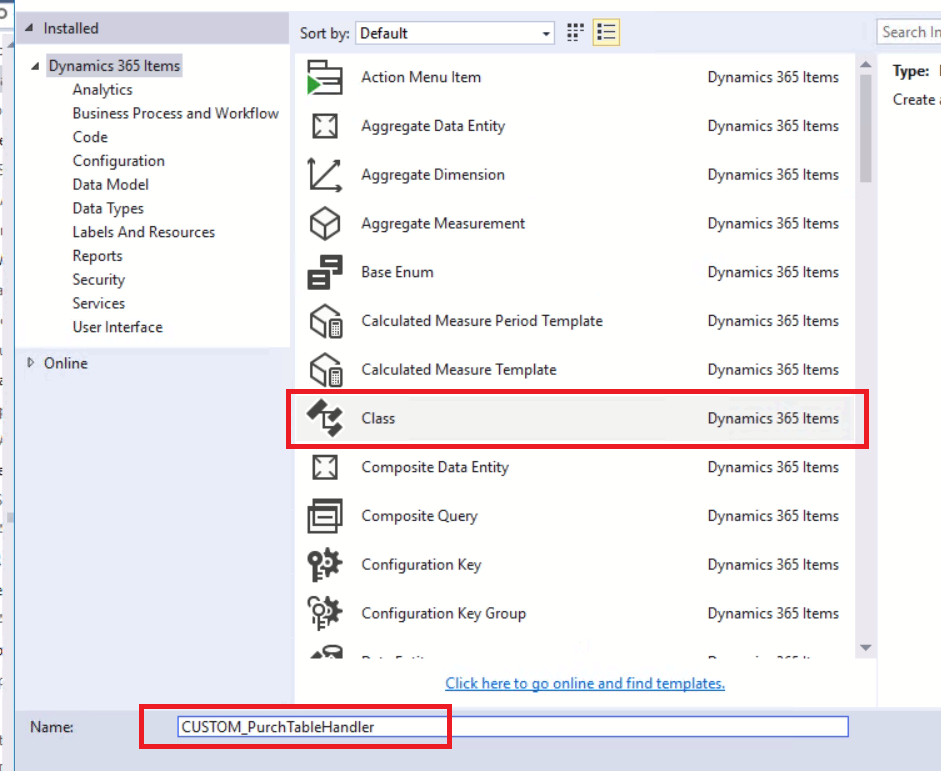Select the Composite Query icon
The image size is (941, 771).
tap(325, 515)
